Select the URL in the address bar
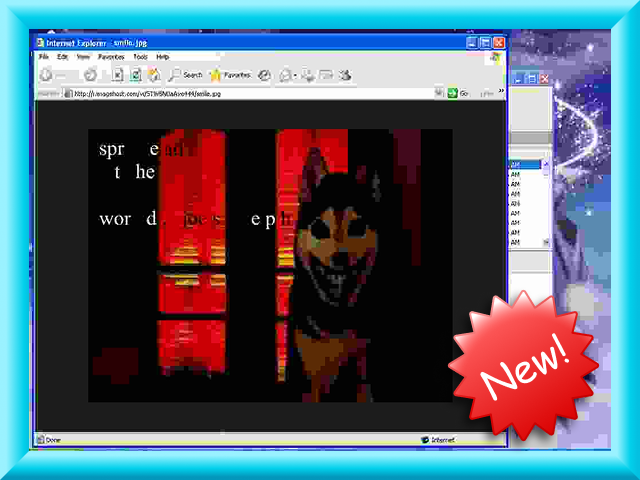The image size is (640, 480). (x=147, y=94)
